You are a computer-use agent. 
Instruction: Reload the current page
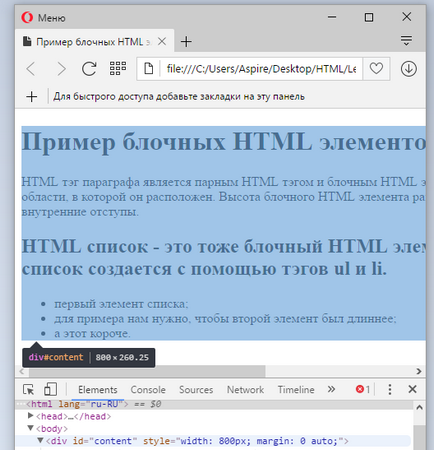pyautogui.click(x=89, y=69)
